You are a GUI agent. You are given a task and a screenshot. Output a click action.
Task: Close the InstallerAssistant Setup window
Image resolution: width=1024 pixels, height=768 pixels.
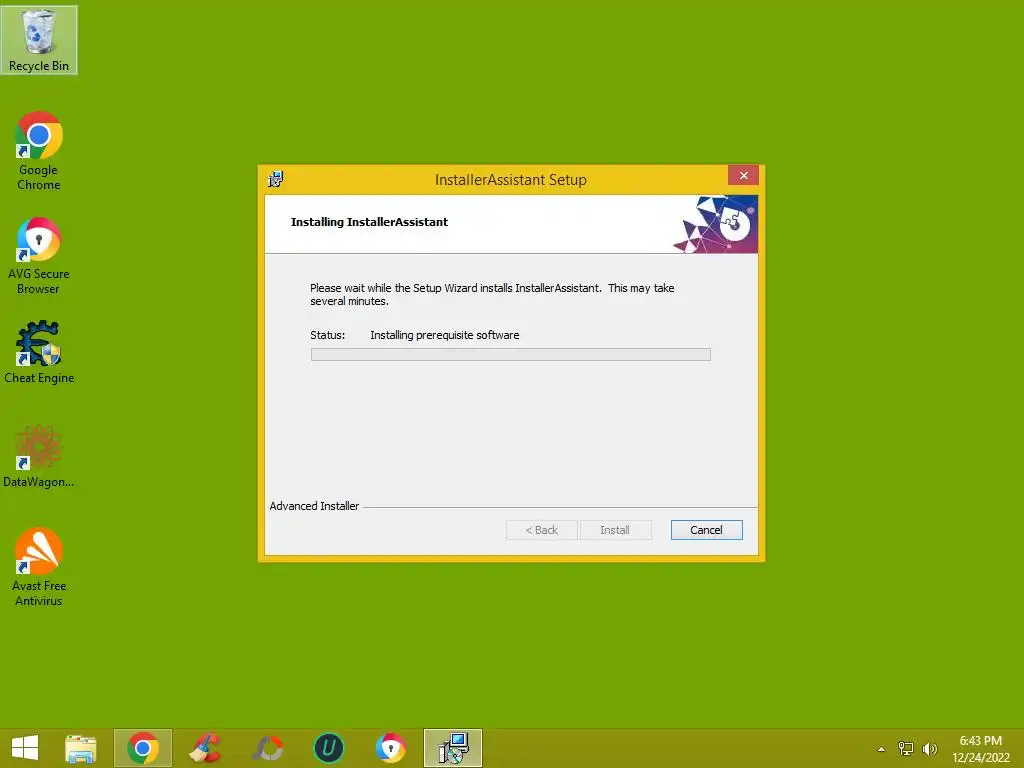pos(743,175)
